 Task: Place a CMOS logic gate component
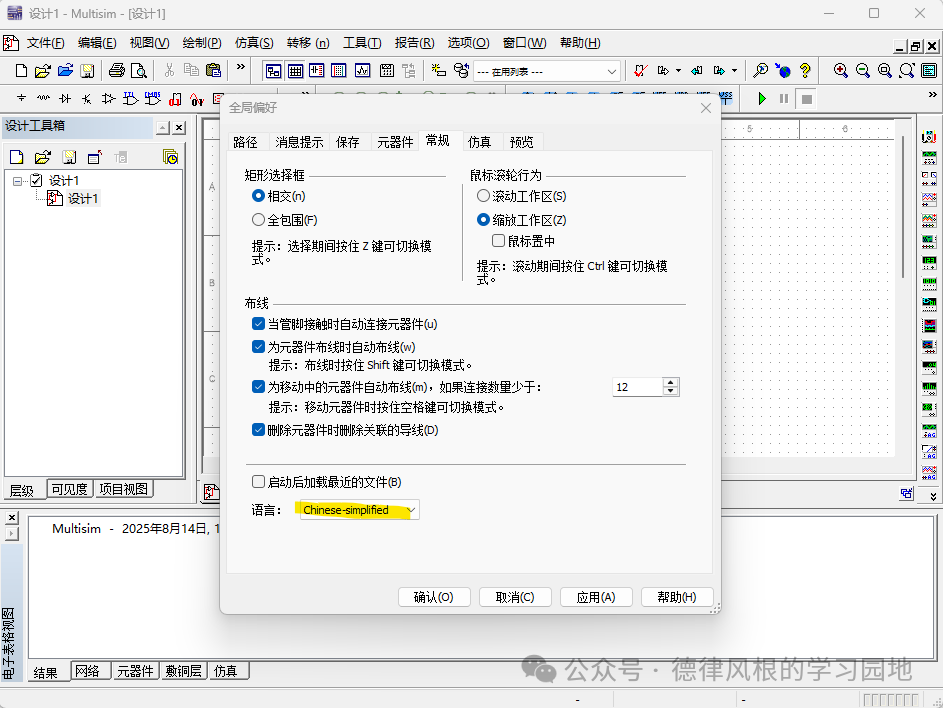coord(153,99)
